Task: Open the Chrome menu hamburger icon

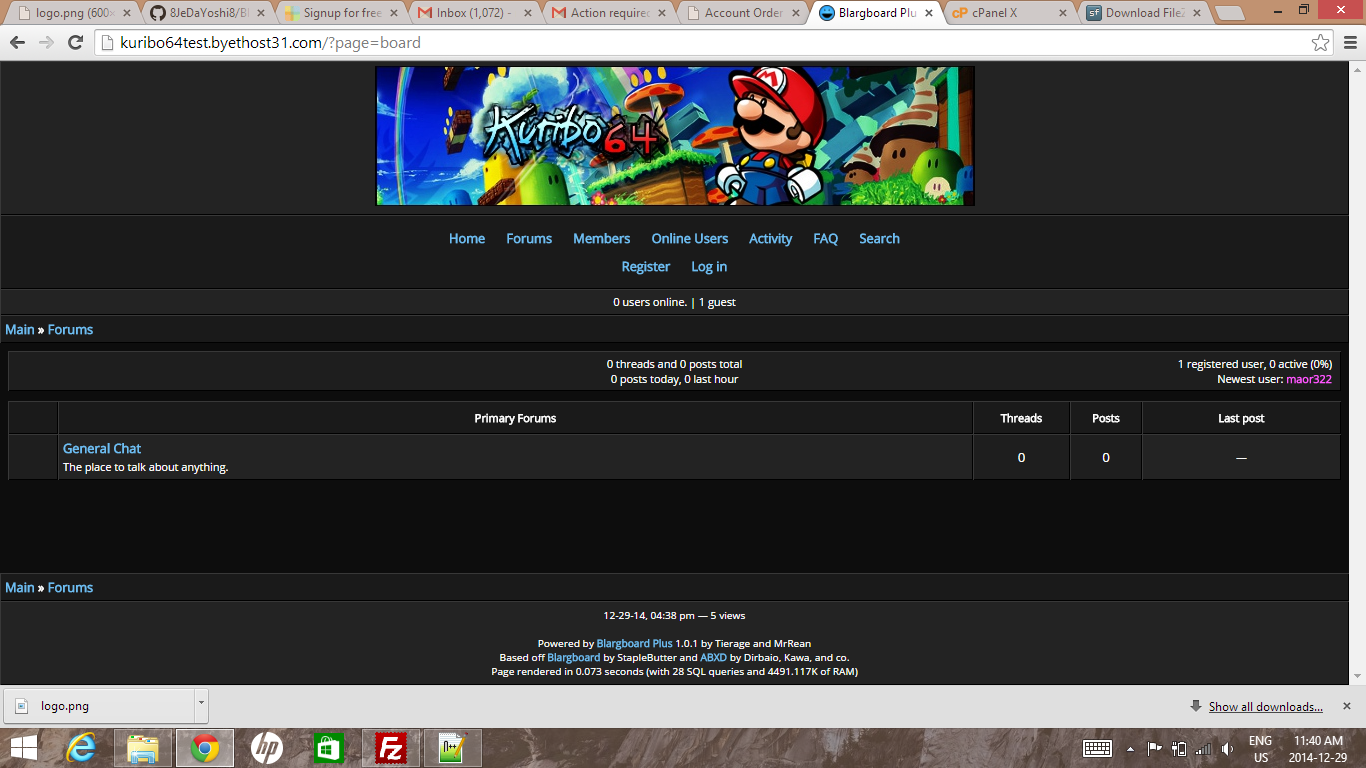Action: [x=1349, y=43]
